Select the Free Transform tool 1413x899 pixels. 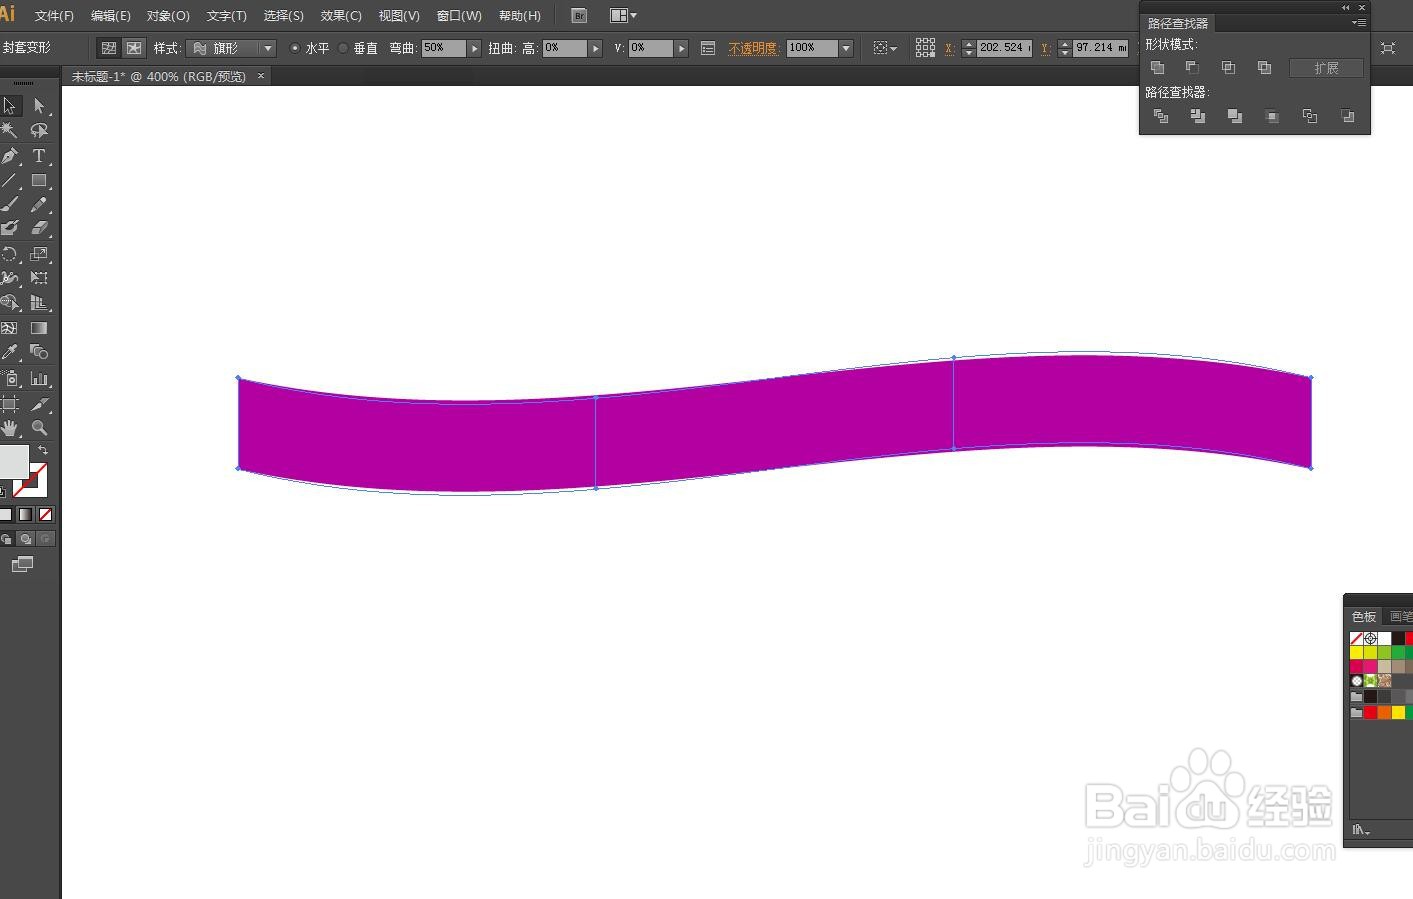point(39,278)
